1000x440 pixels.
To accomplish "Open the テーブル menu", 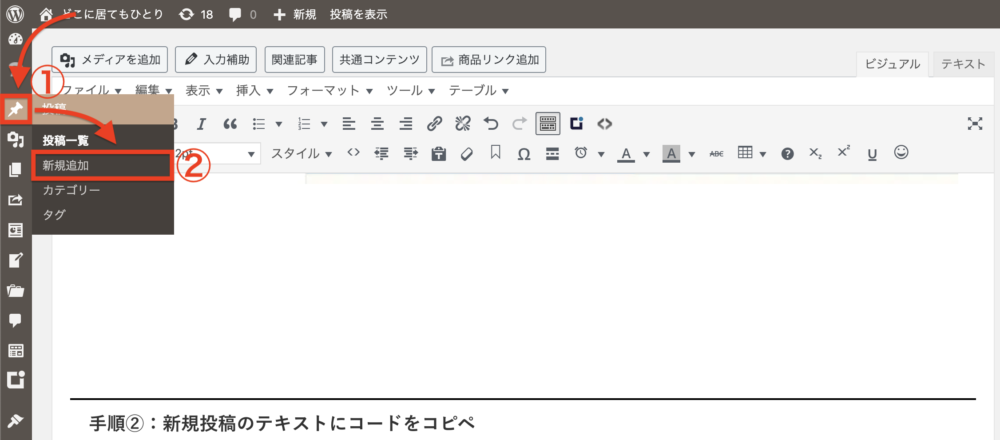I will click(479, 91).
